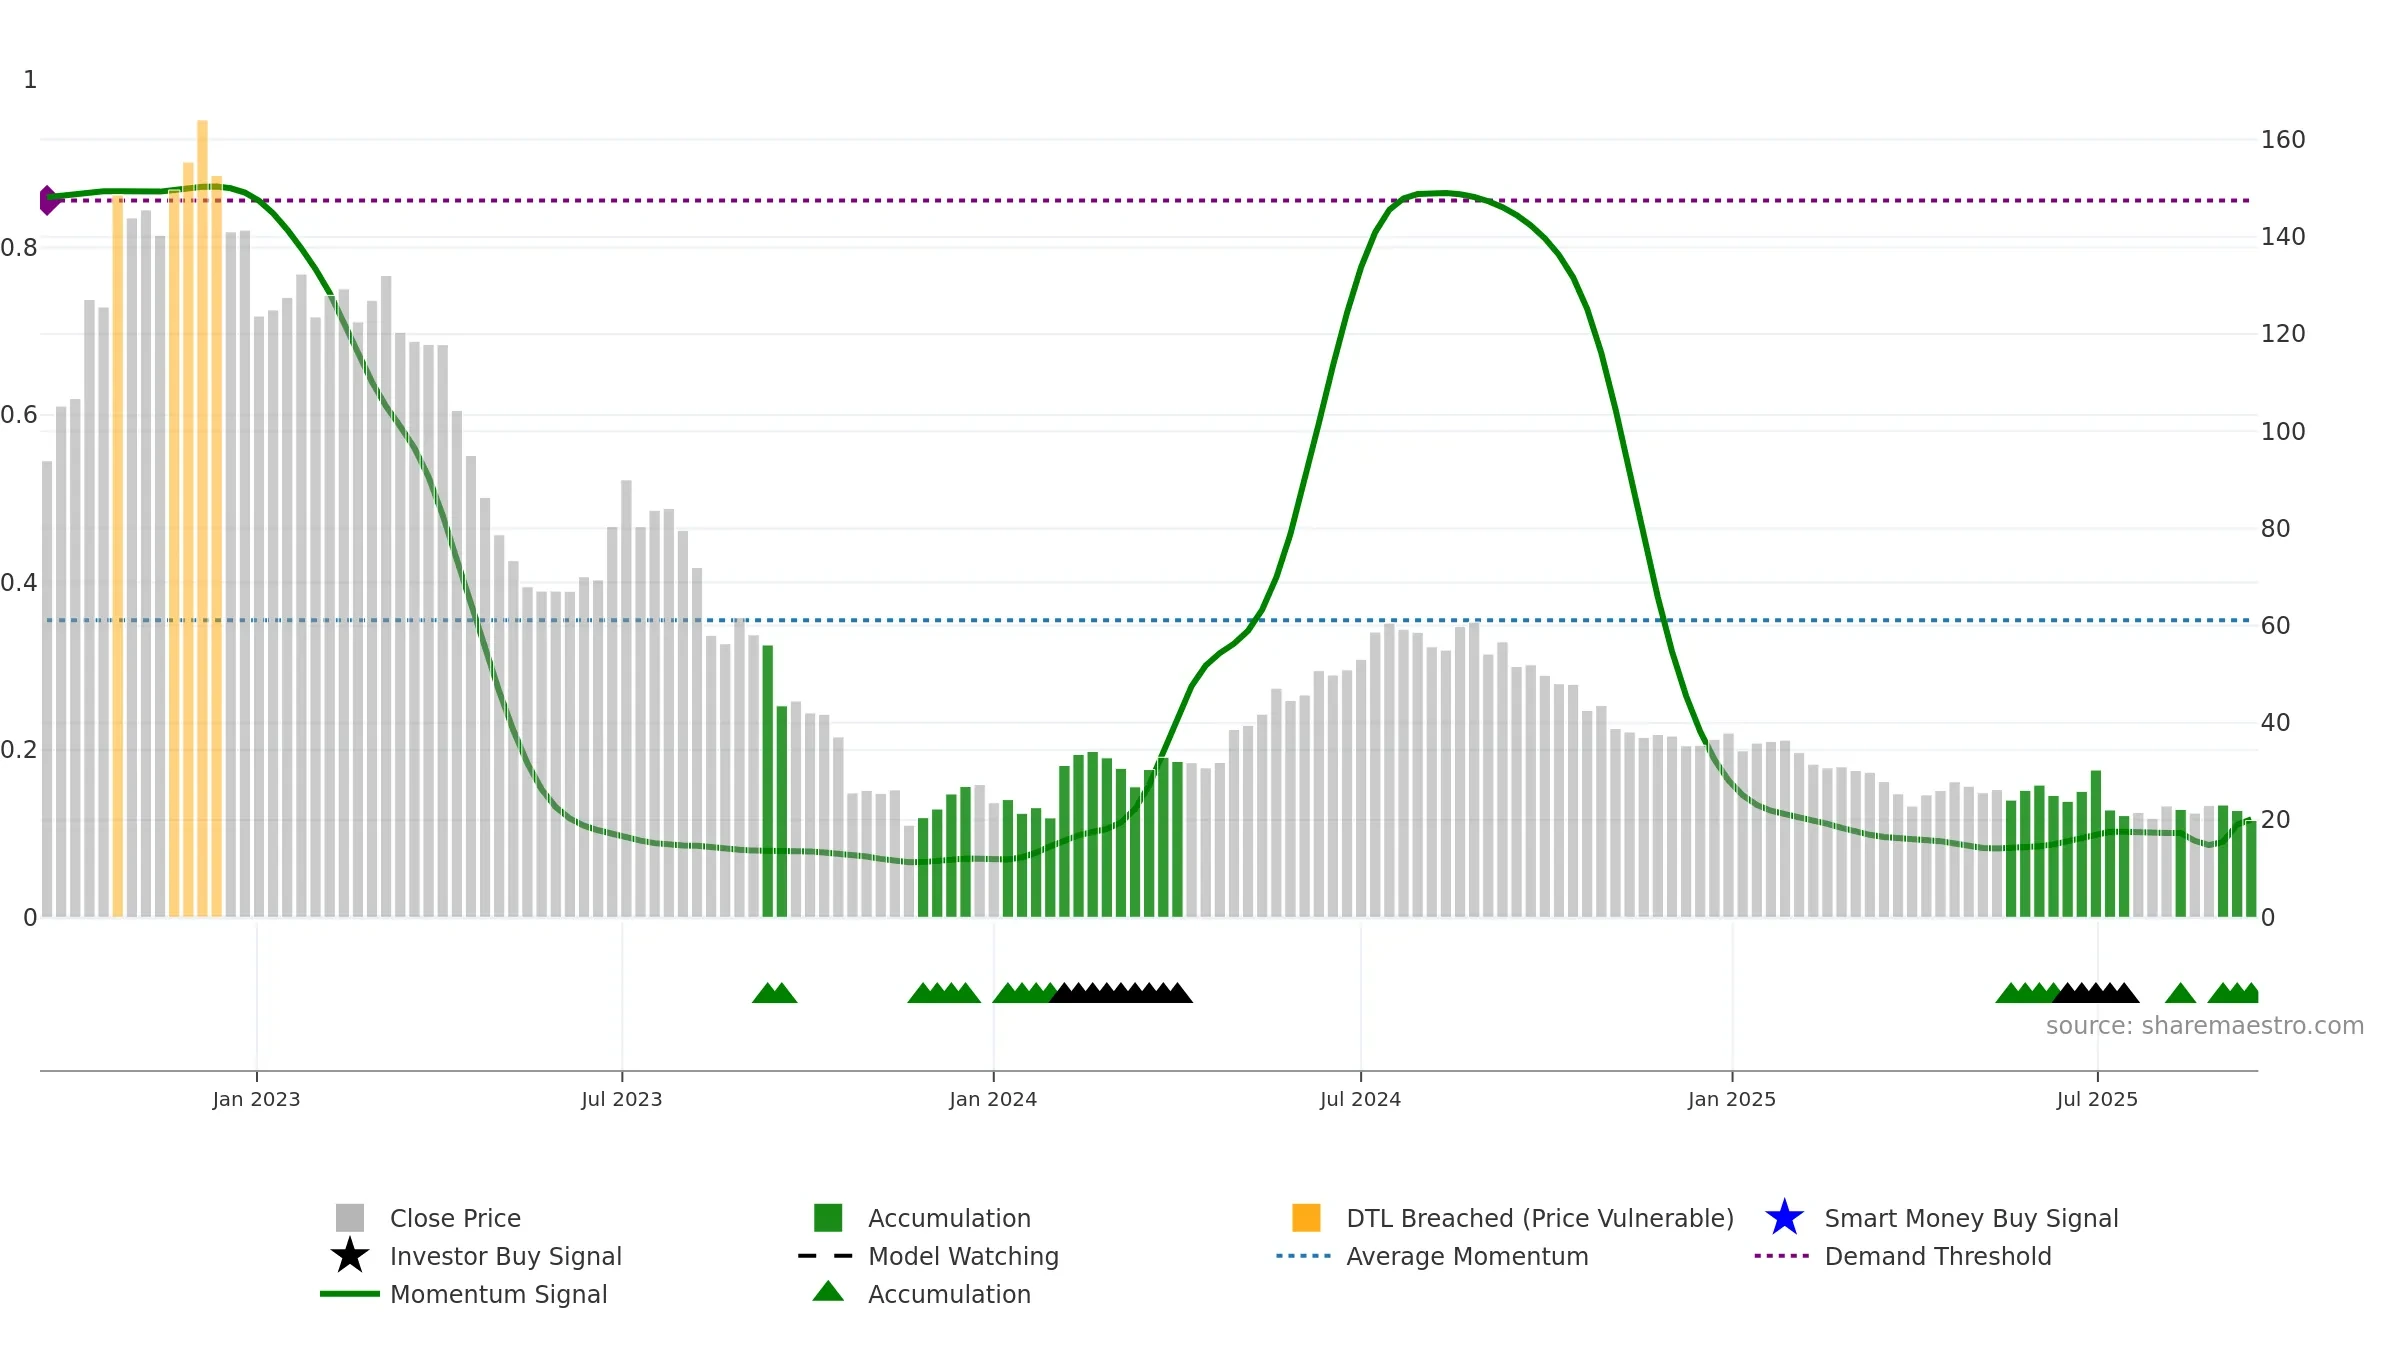The height and width of the screenshot is (1350, 2400).
Task: Click the green Momentum Signal line icon
Action: coord(349,1293)
